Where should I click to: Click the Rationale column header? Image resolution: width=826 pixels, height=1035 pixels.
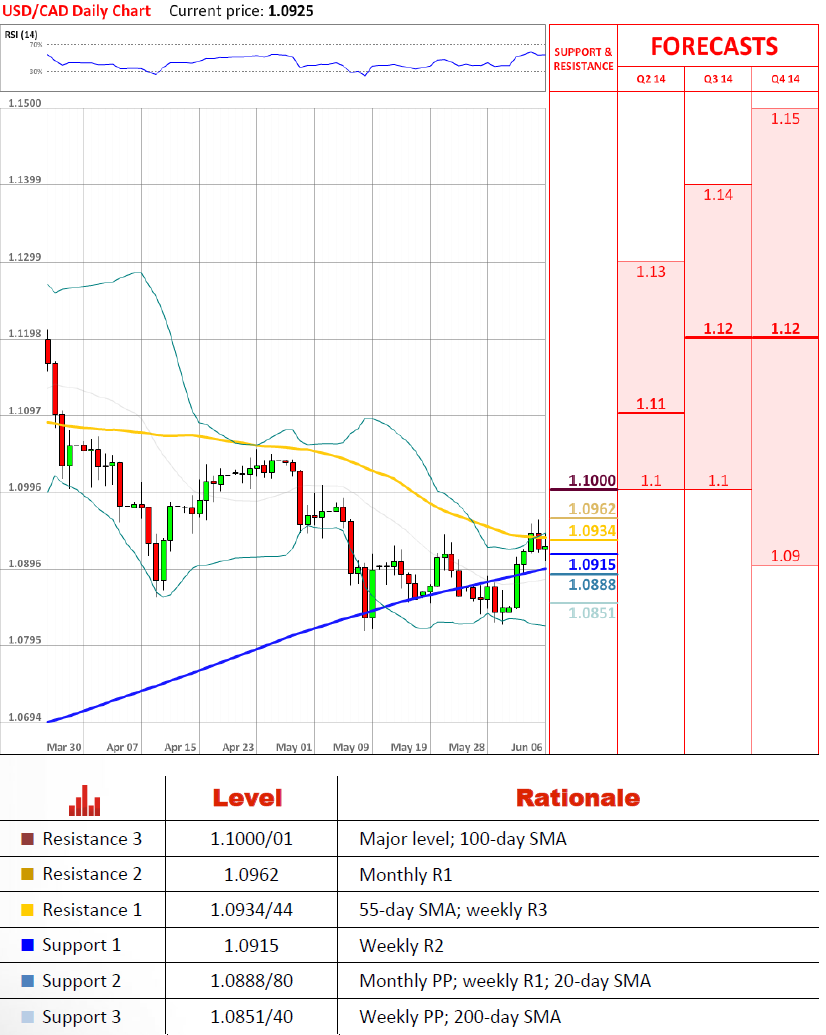pos(578,798)
